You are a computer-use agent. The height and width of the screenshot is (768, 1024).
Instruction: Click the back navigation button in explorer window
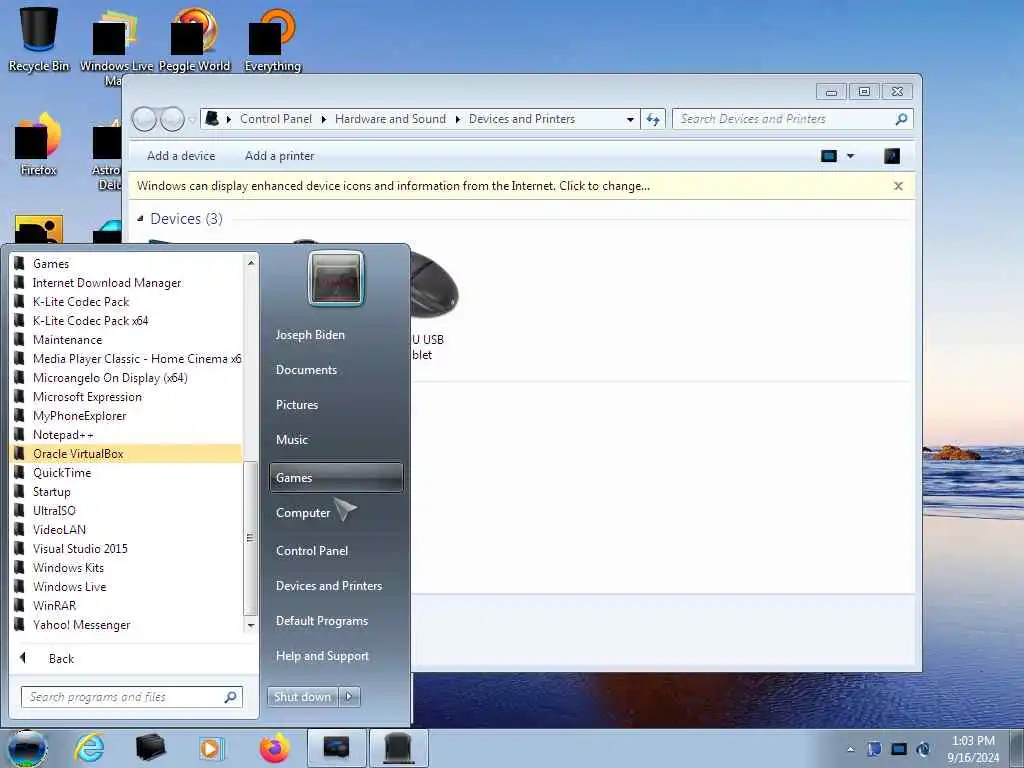point(144,119)
